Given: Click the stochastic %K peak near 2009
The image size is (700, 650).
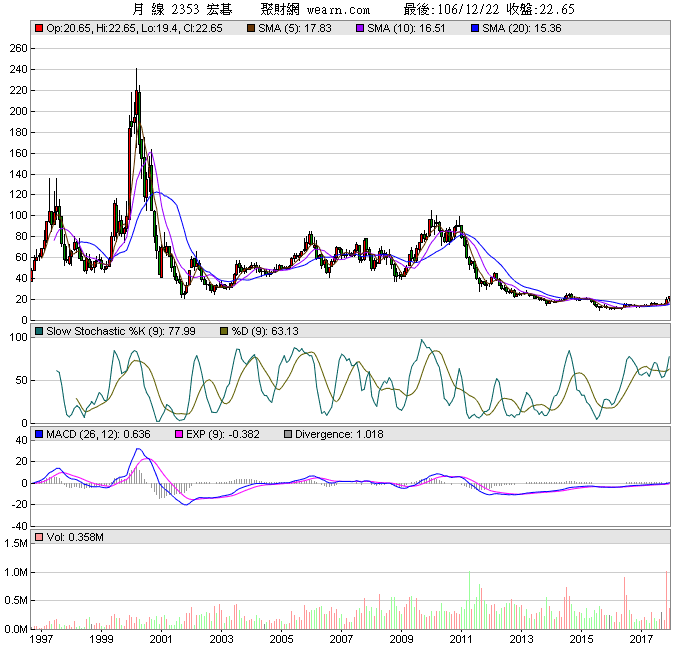Looking at the screenshot, I should coord(422,341).
